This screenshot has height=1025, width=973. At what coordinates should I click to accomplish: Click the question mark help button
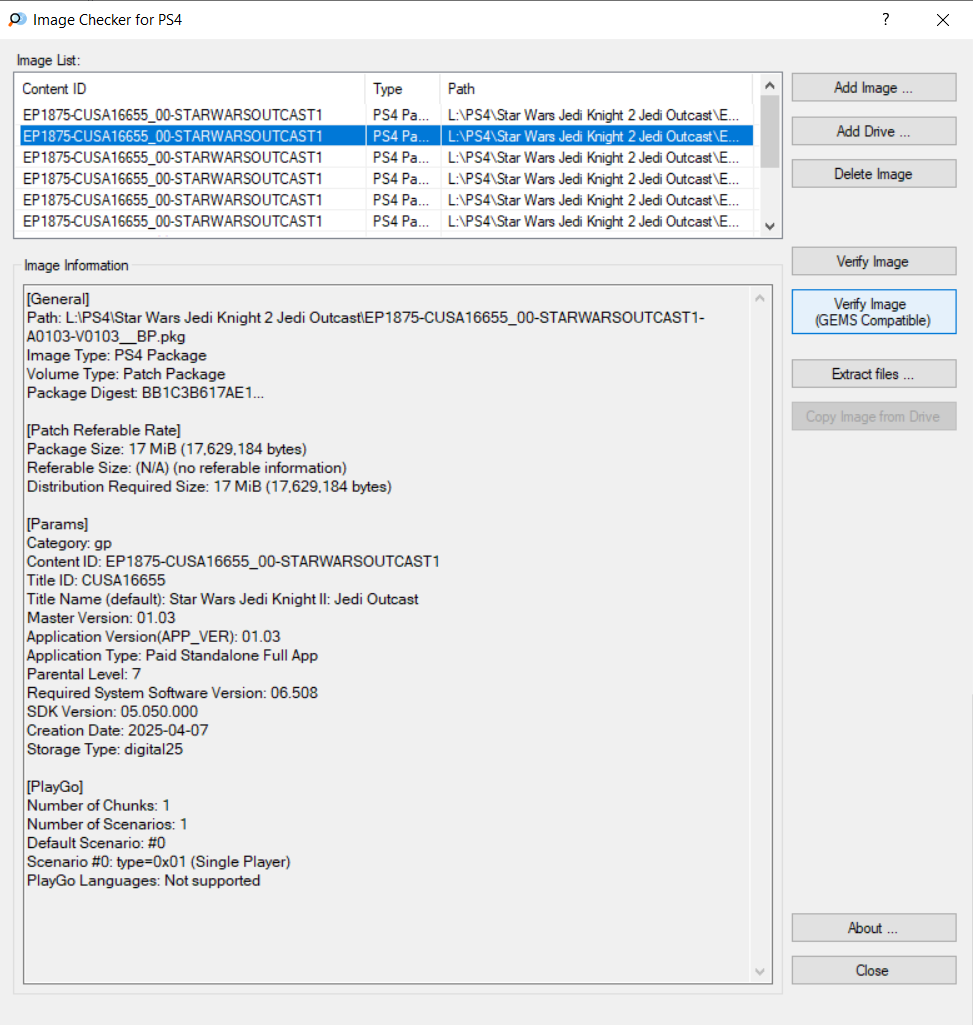(886, 19)
